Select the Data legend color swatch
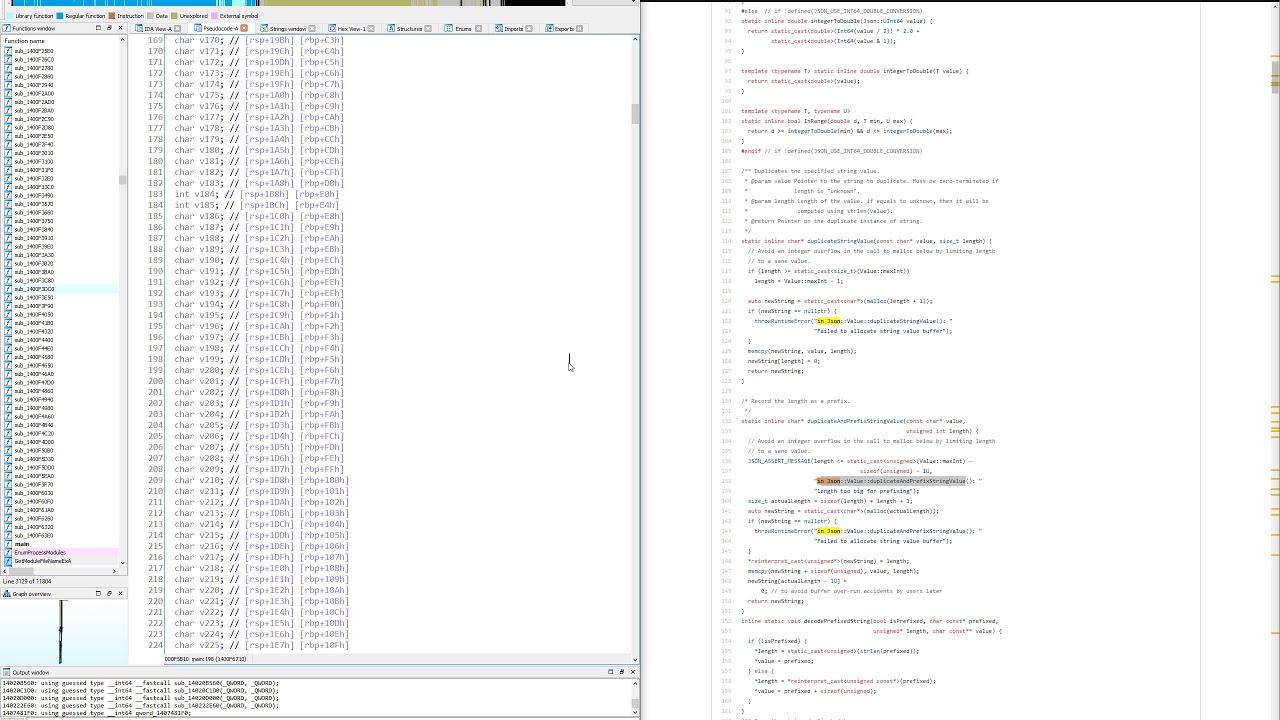This screenshot has height=720, width=1280. point(151,16)
